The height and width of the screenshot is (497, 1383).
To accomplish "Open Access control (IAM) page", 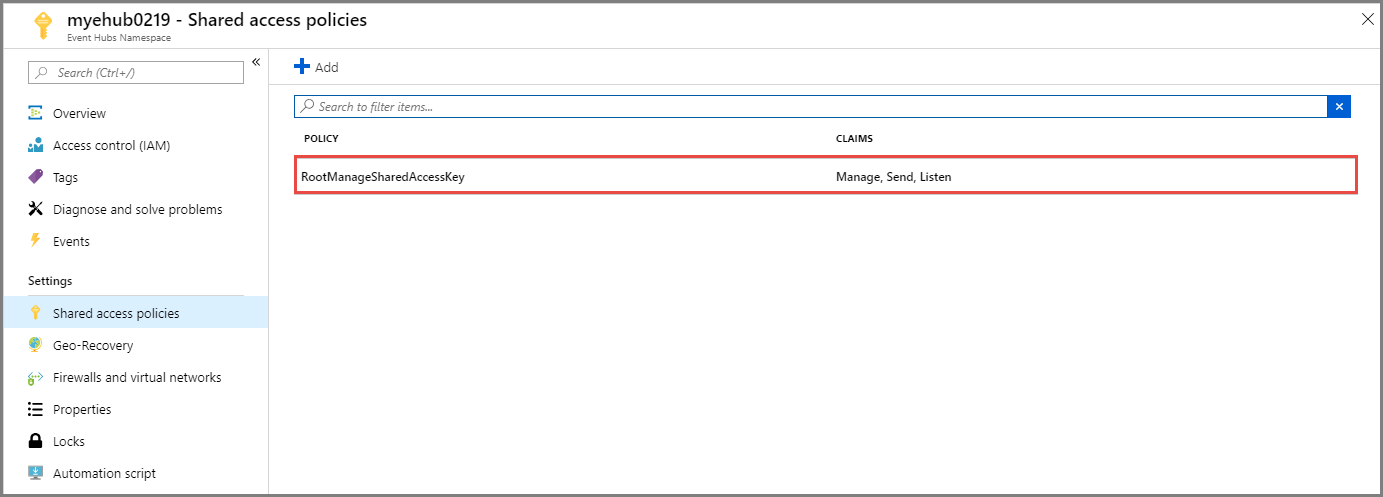I will (x=111, y=145).
